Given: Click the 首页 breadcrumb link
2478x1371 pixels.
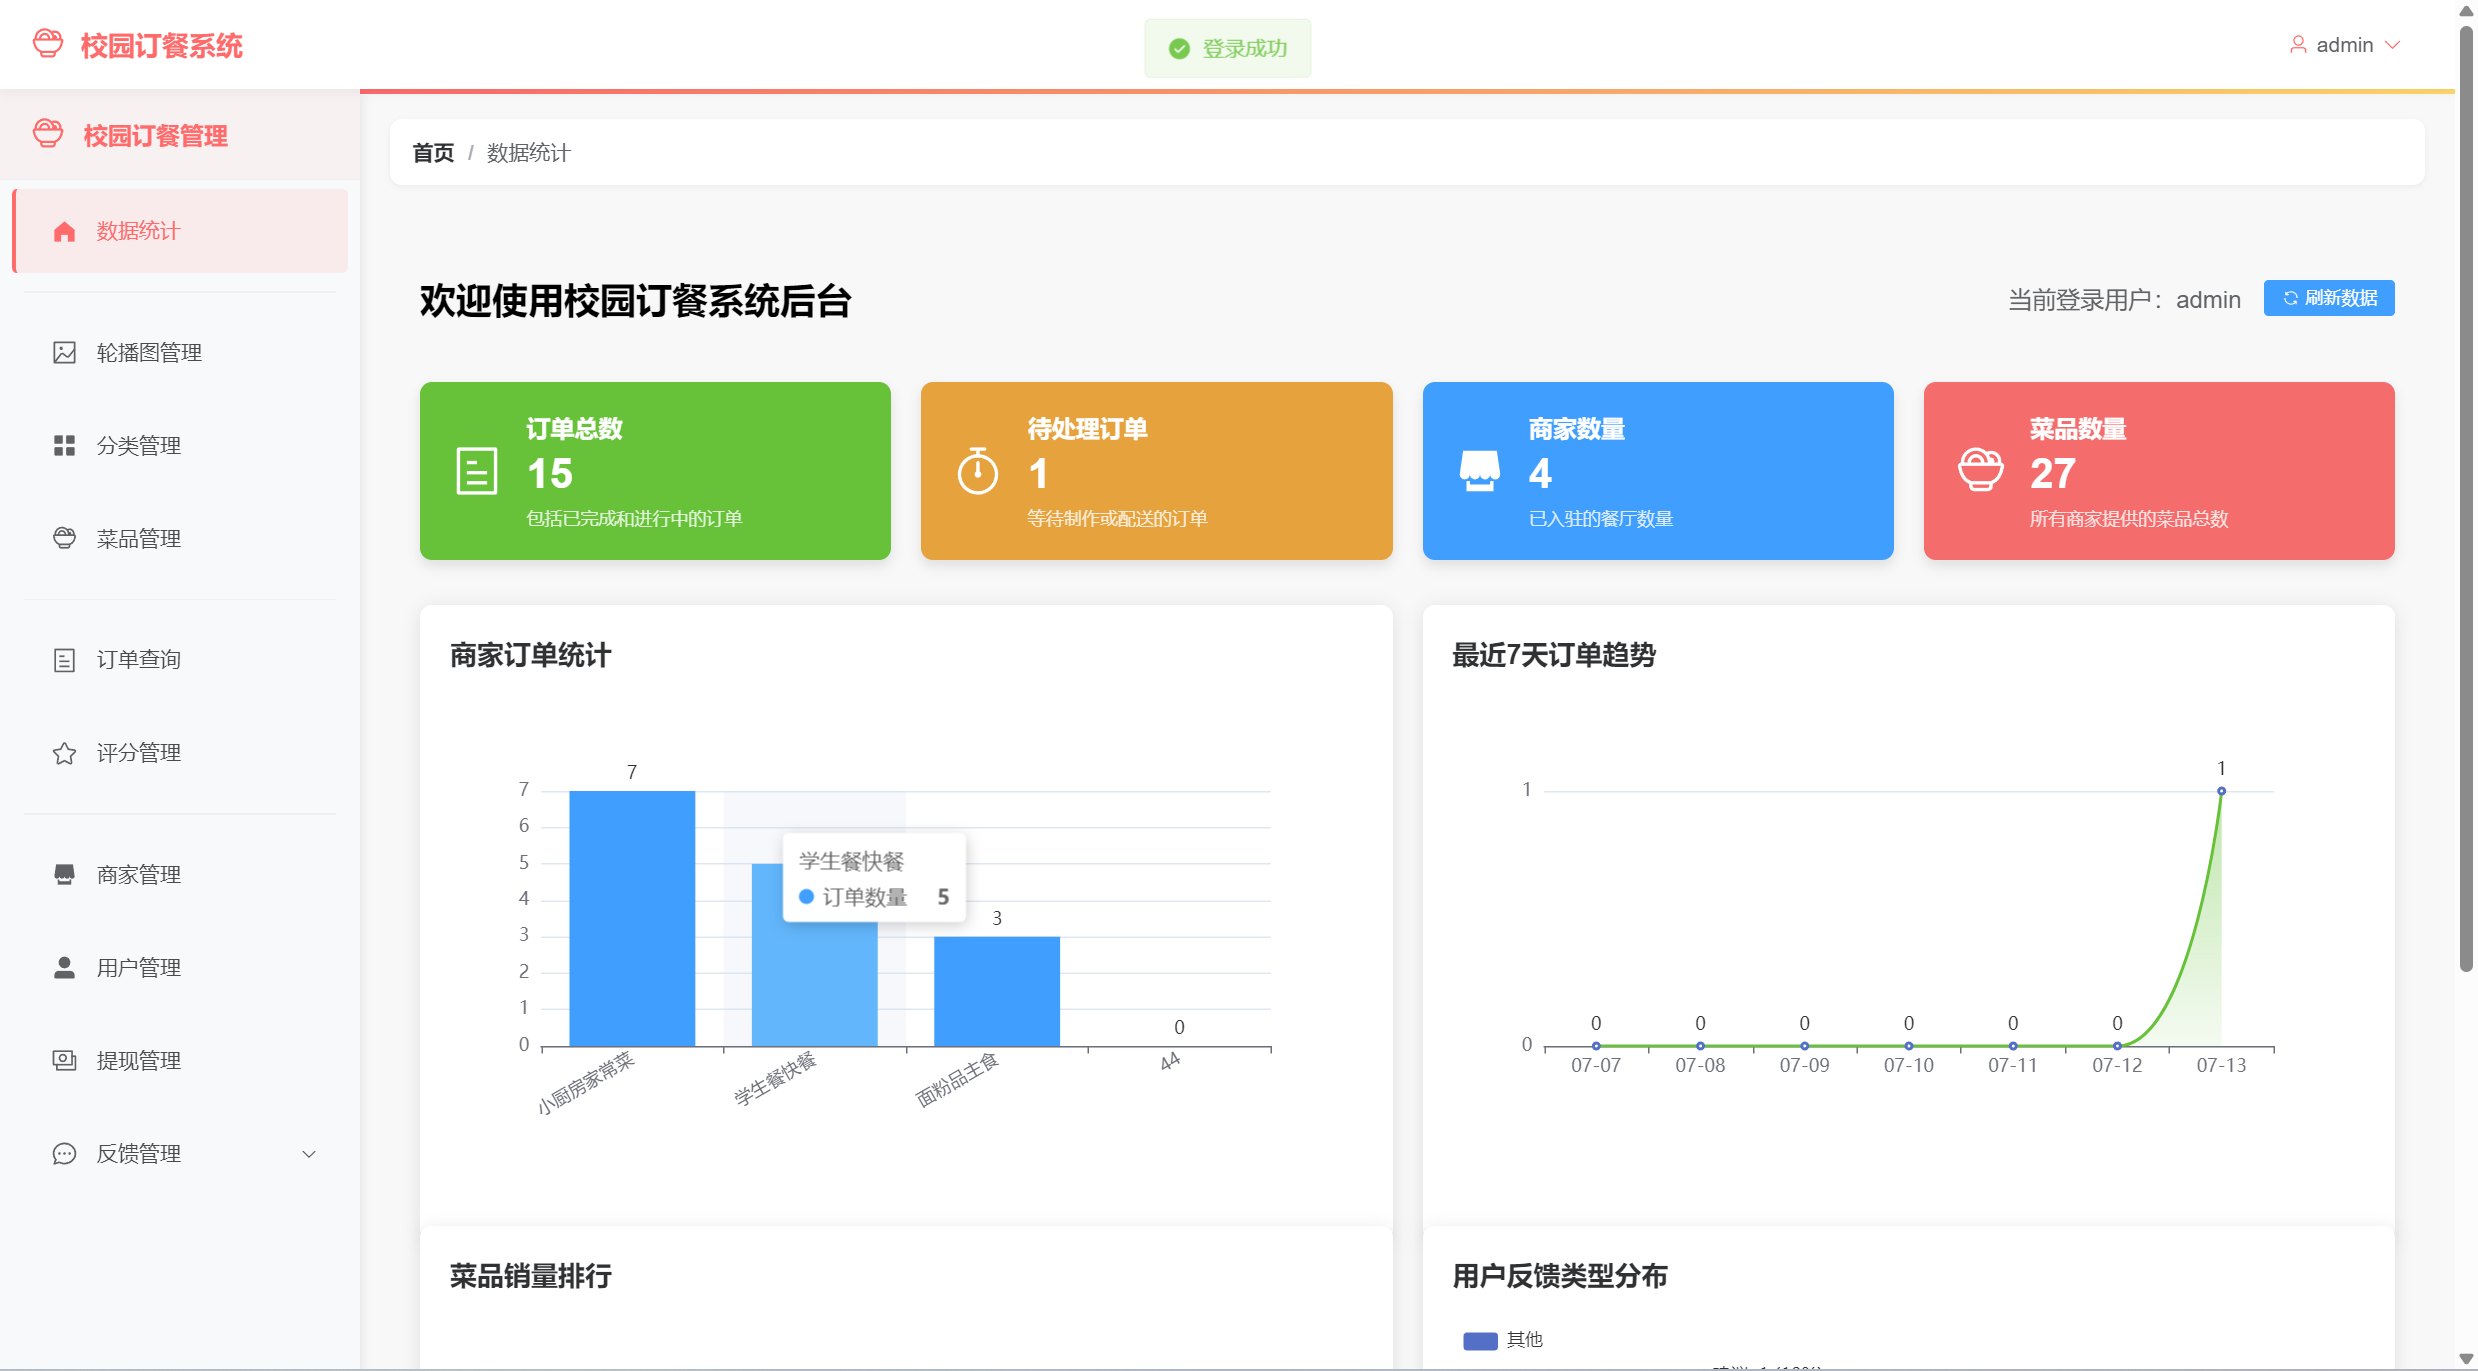Looking at the screenshot, I should coord(433,153).
